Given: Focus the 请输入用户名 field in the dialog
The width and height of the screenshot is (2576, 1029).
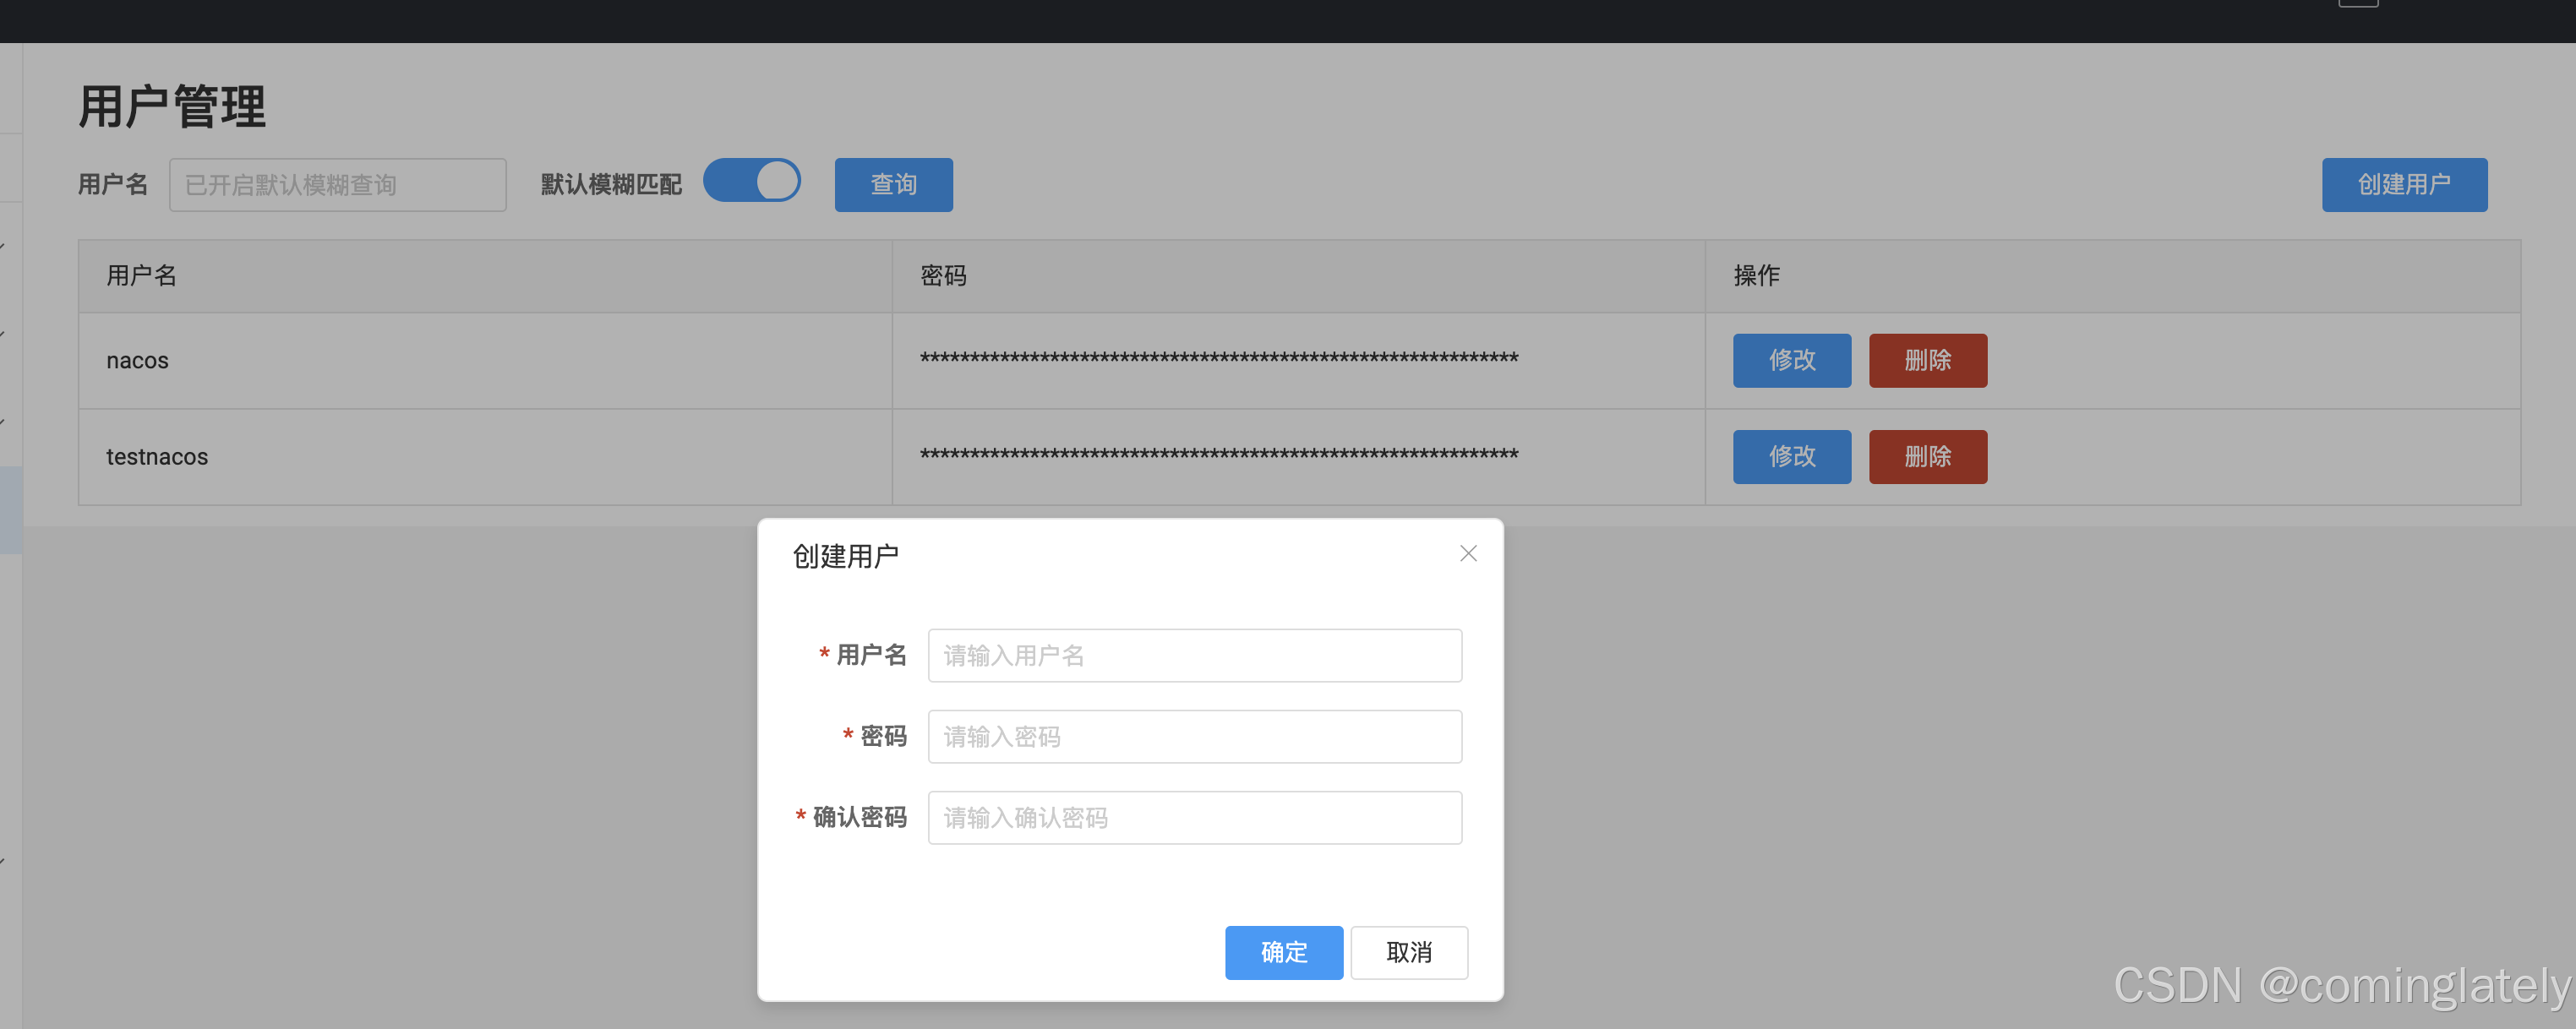Looking at the screenshot, I should 1195,656.
